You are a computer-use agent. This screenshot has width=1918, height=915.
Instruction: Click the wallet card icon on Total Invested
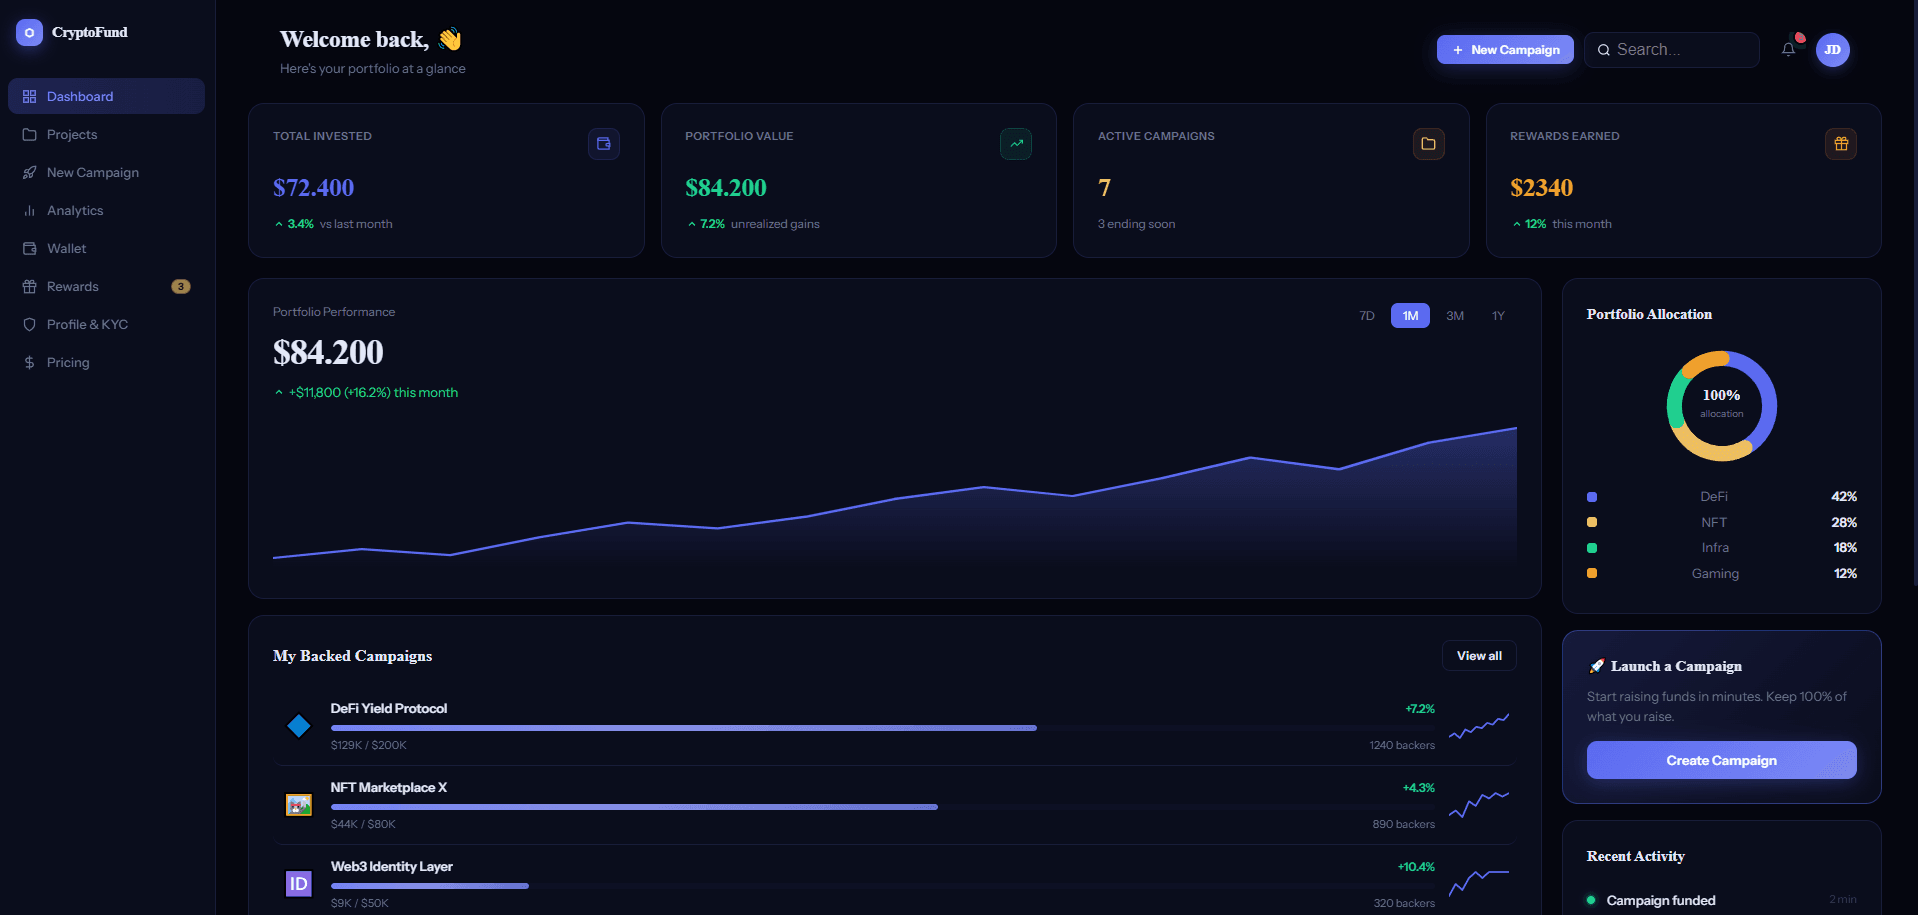603,143
